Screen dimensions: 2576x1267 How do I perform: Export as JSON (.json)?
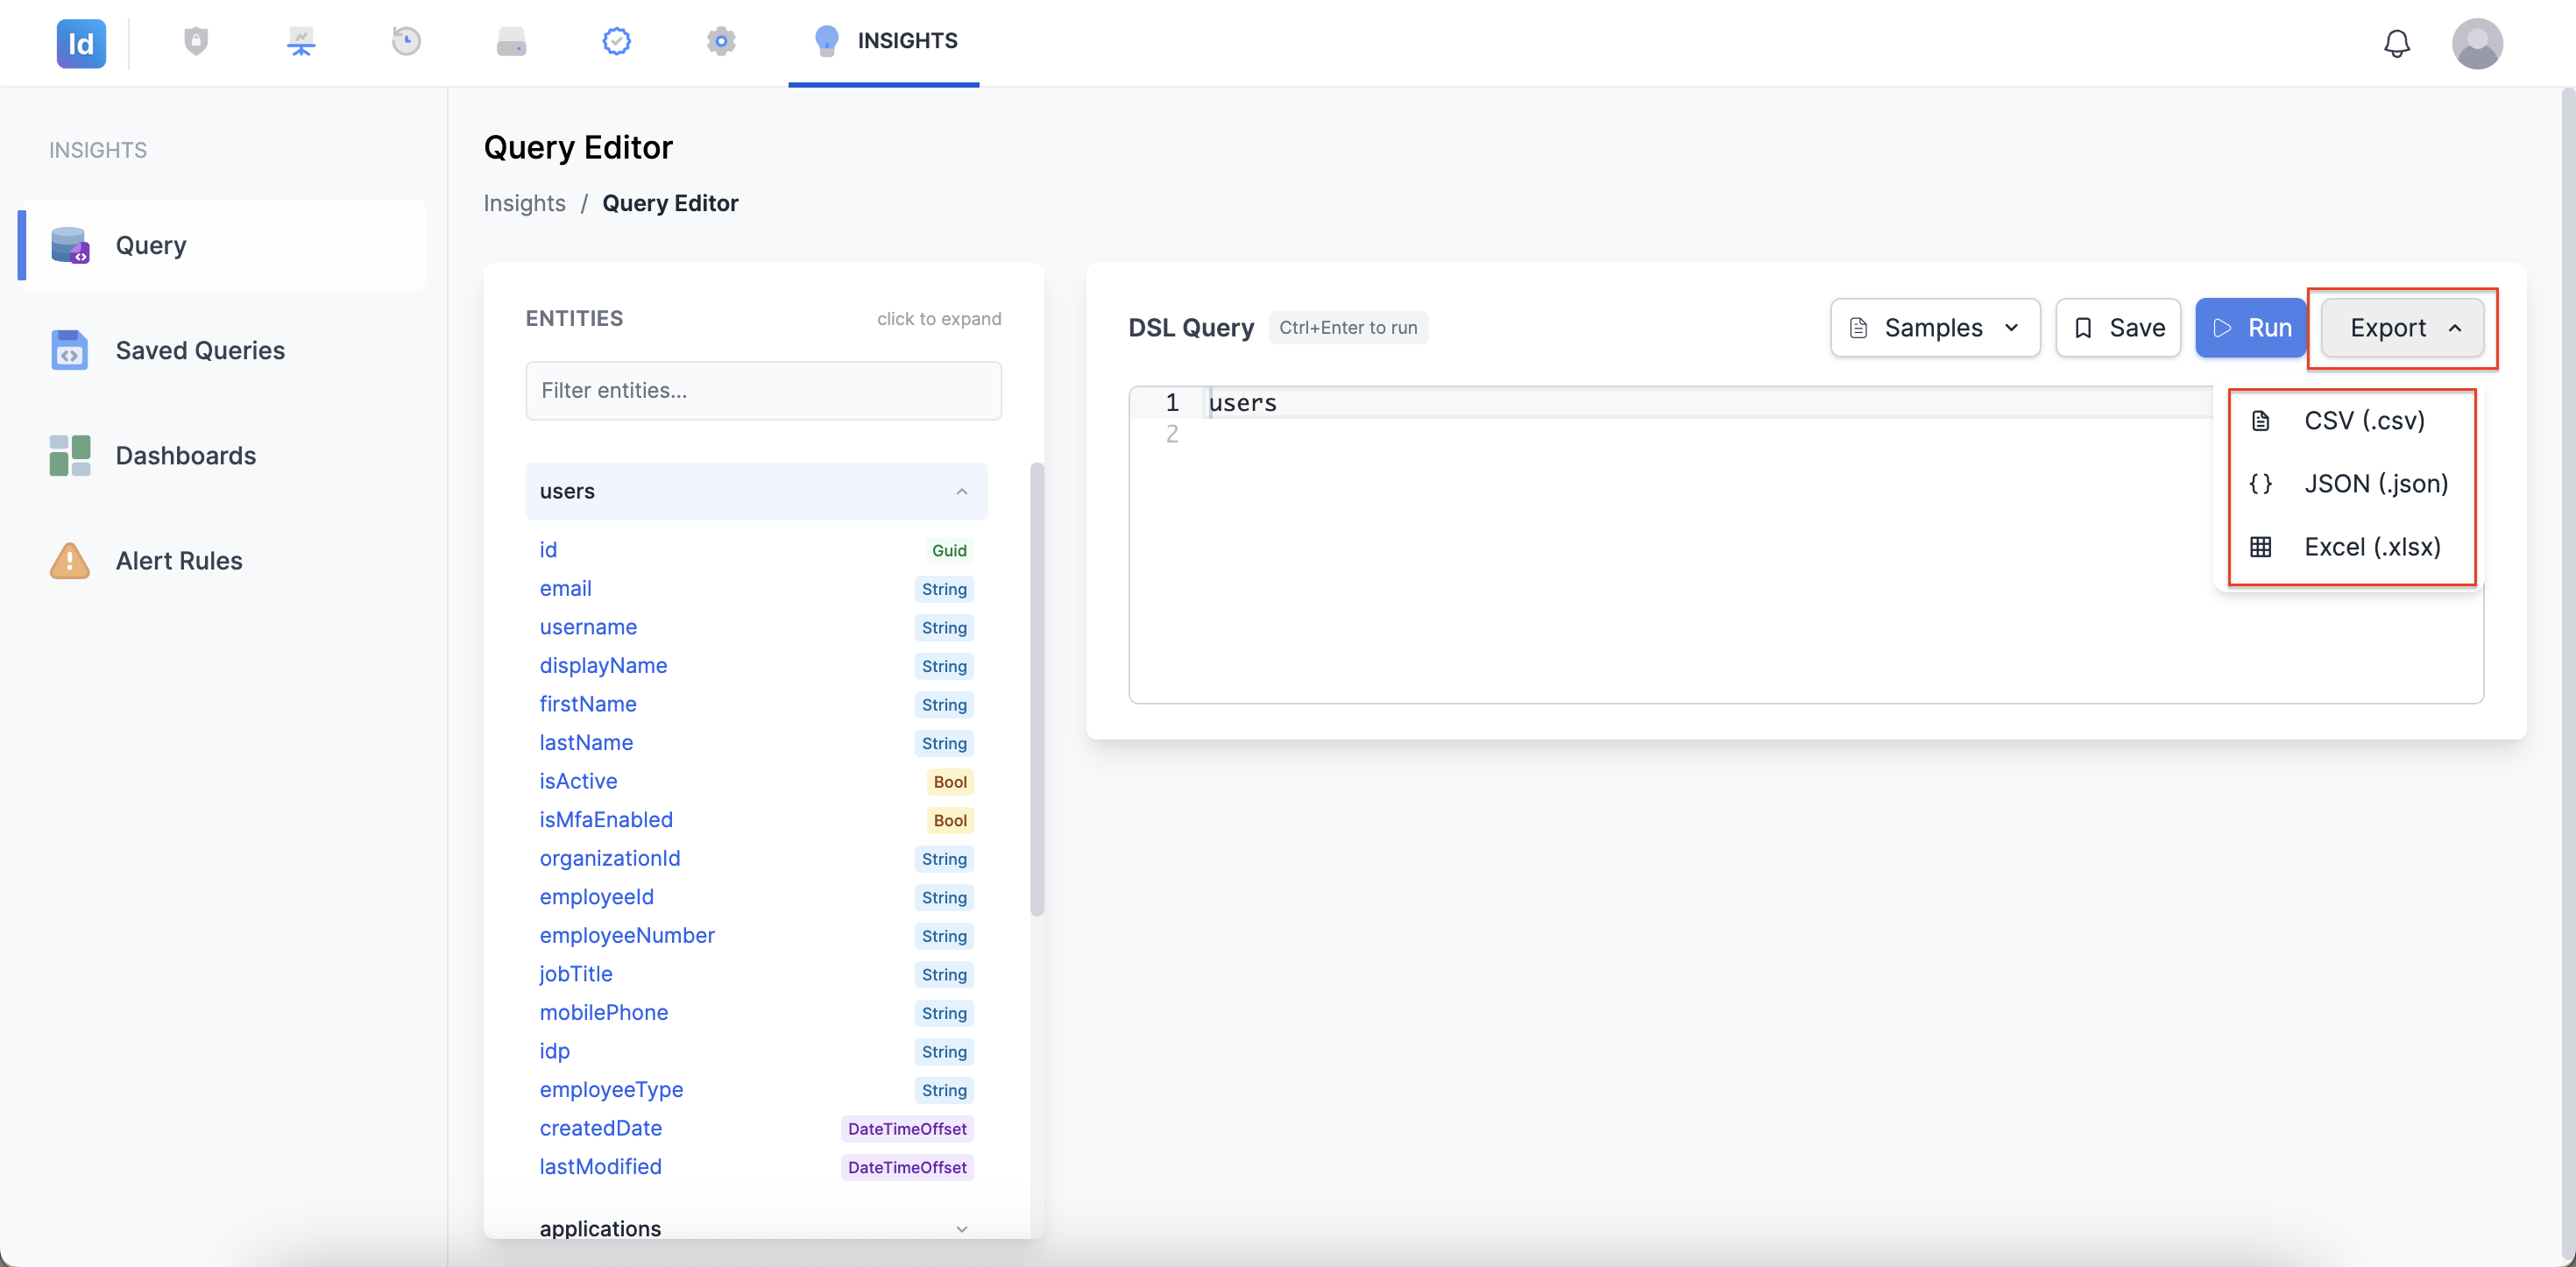point(2350,483)
